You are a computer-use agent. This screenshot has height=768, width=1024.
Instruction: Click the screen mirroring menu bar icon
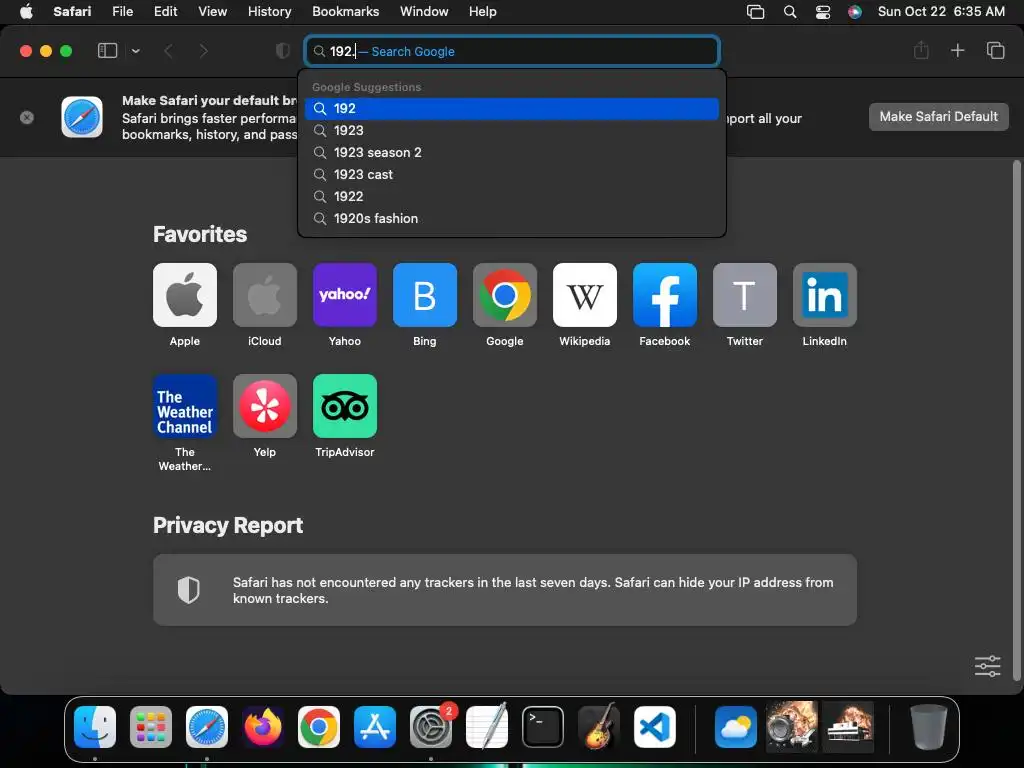tap(756, 11)
